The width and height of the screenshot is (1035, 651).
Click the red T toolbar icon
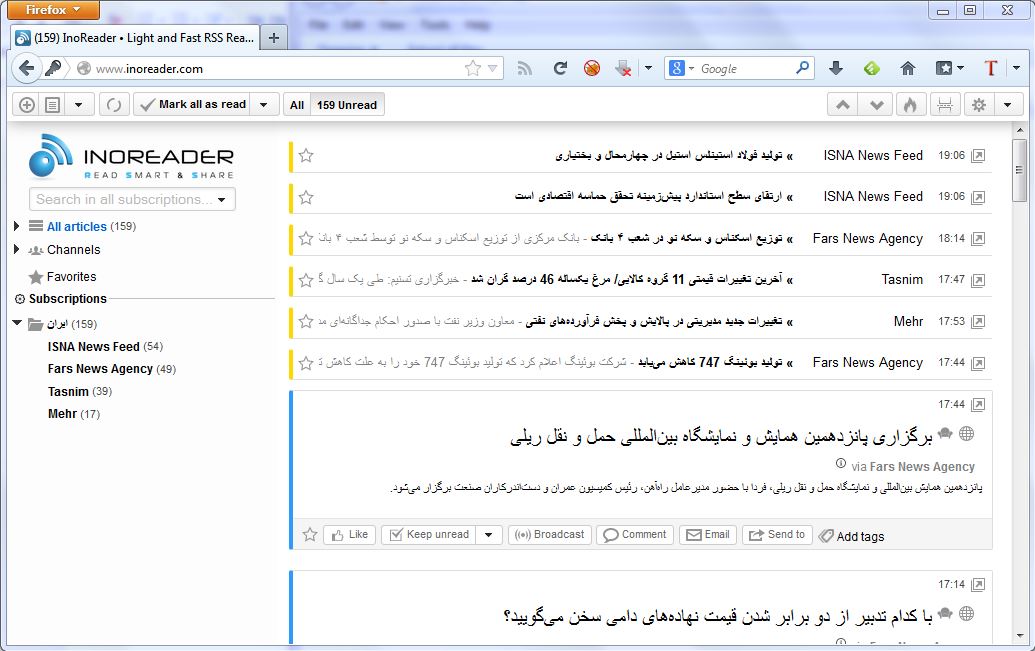tap(990, 68)
